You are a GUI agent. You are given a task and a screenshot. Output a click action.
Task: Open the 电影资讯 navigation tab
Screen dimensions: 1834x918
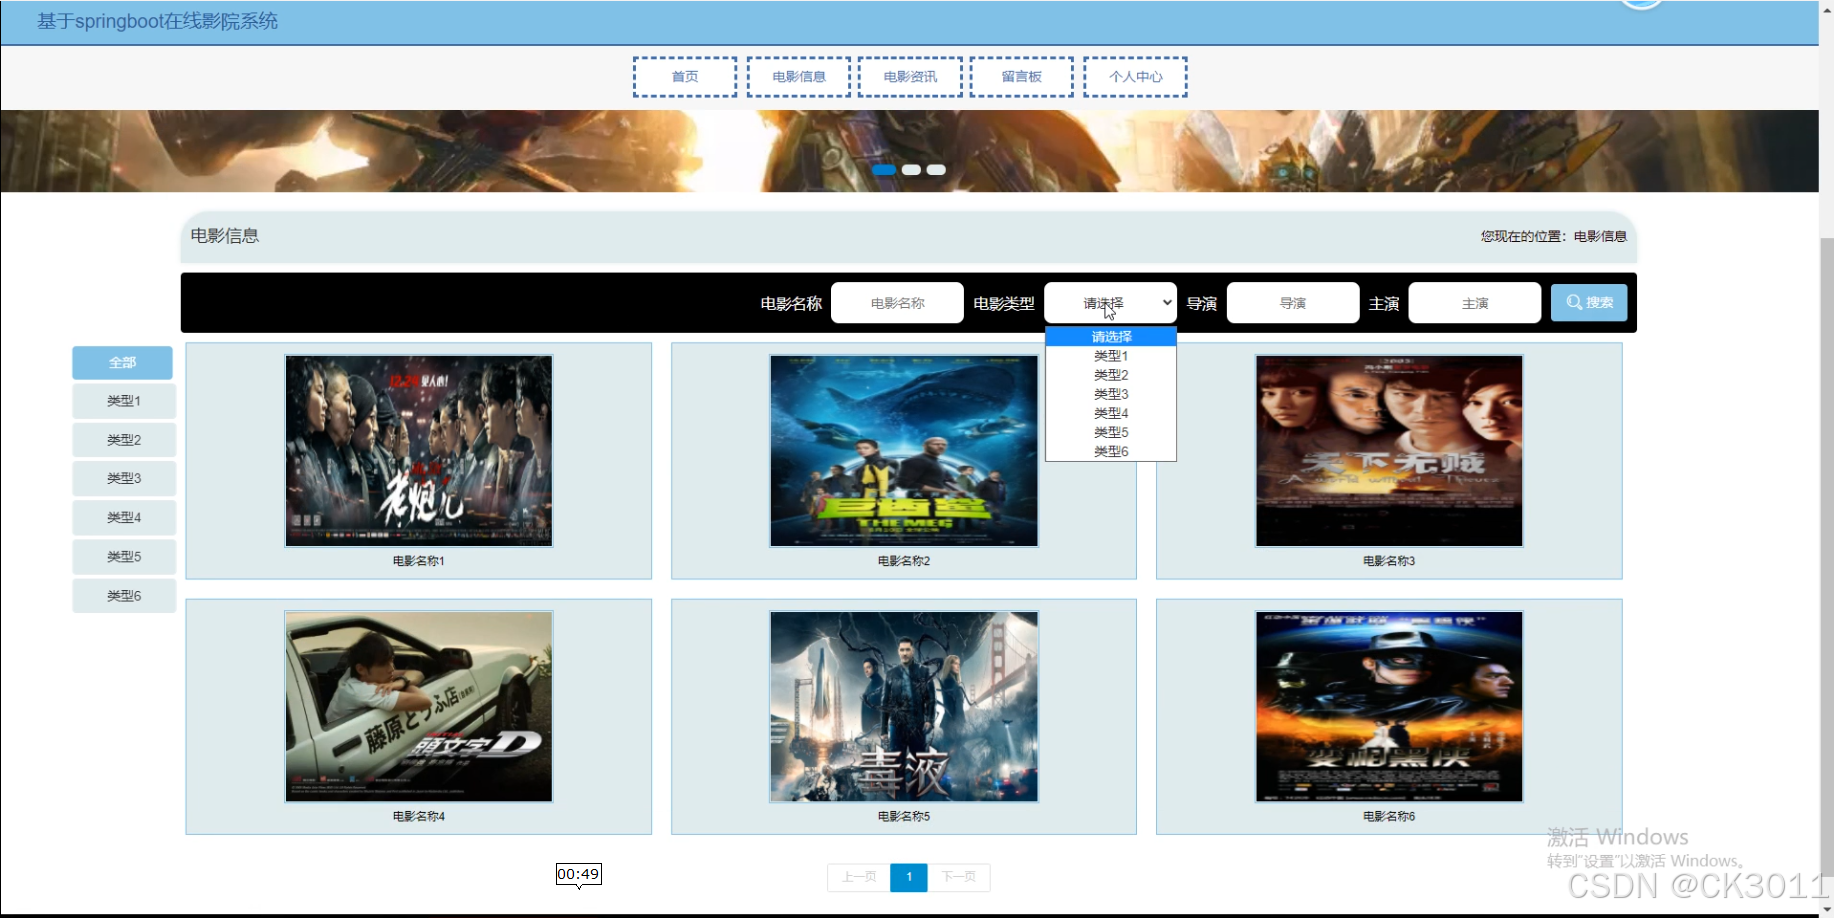tap(910, 77)
